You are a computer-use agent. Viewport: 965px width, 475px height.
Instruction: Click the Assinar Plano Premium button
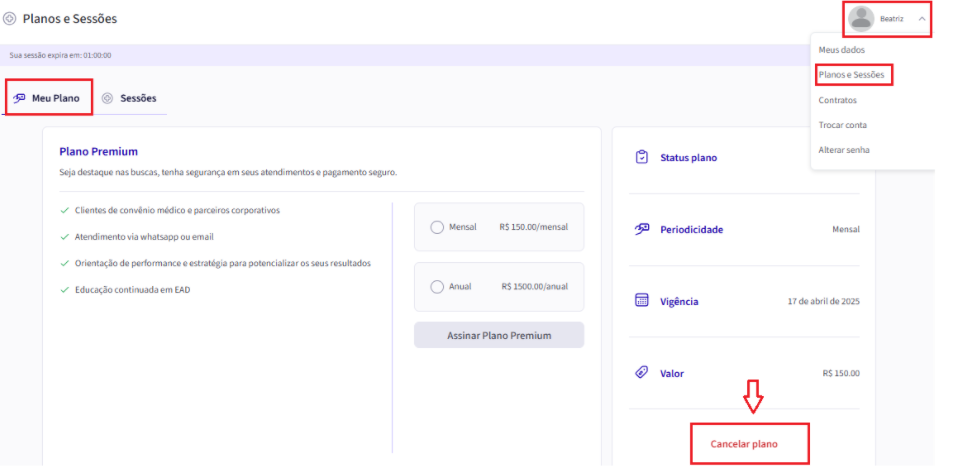tap(499, 335)
